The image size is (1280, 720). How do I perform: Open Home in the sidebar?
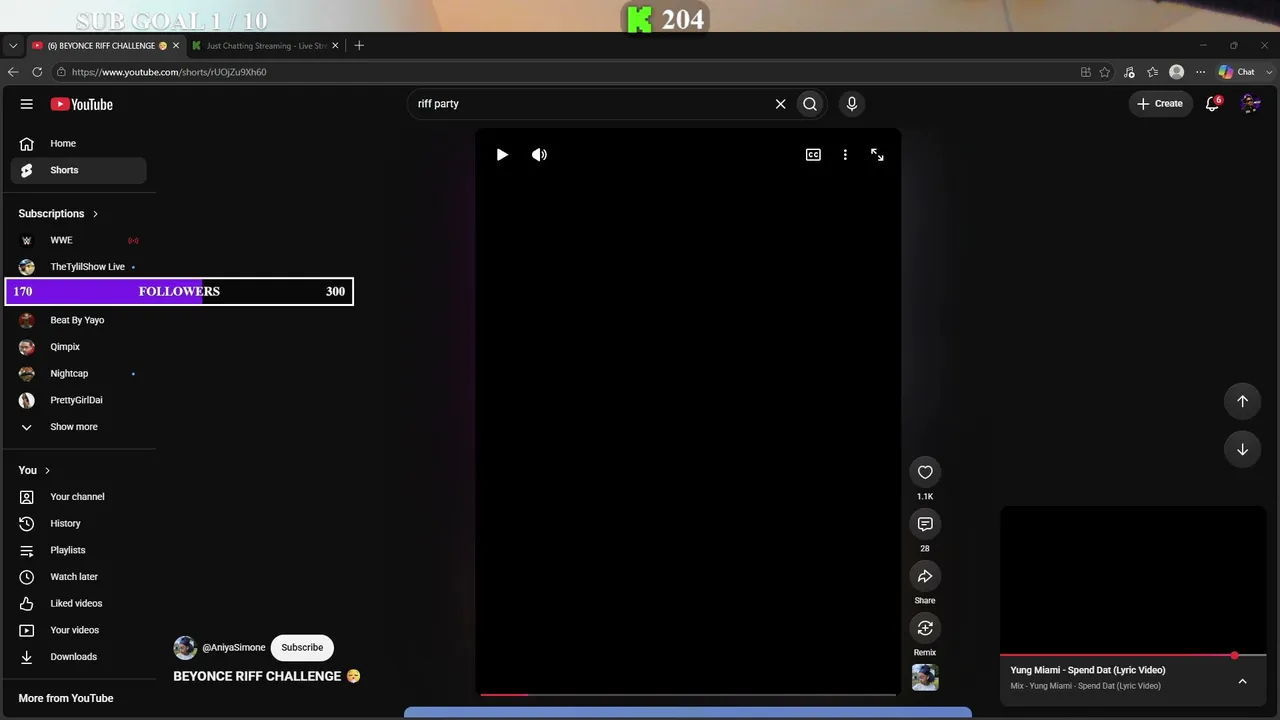tap(79, 144)
